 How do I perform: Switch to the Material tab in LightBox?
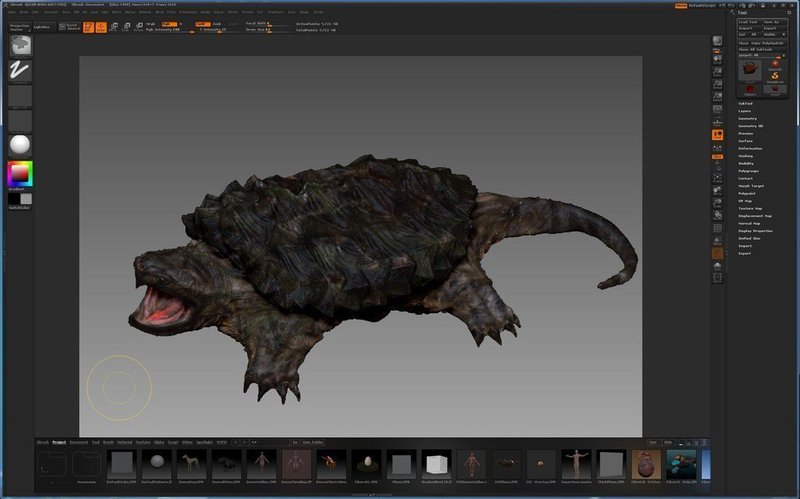(x=124, y=442)
